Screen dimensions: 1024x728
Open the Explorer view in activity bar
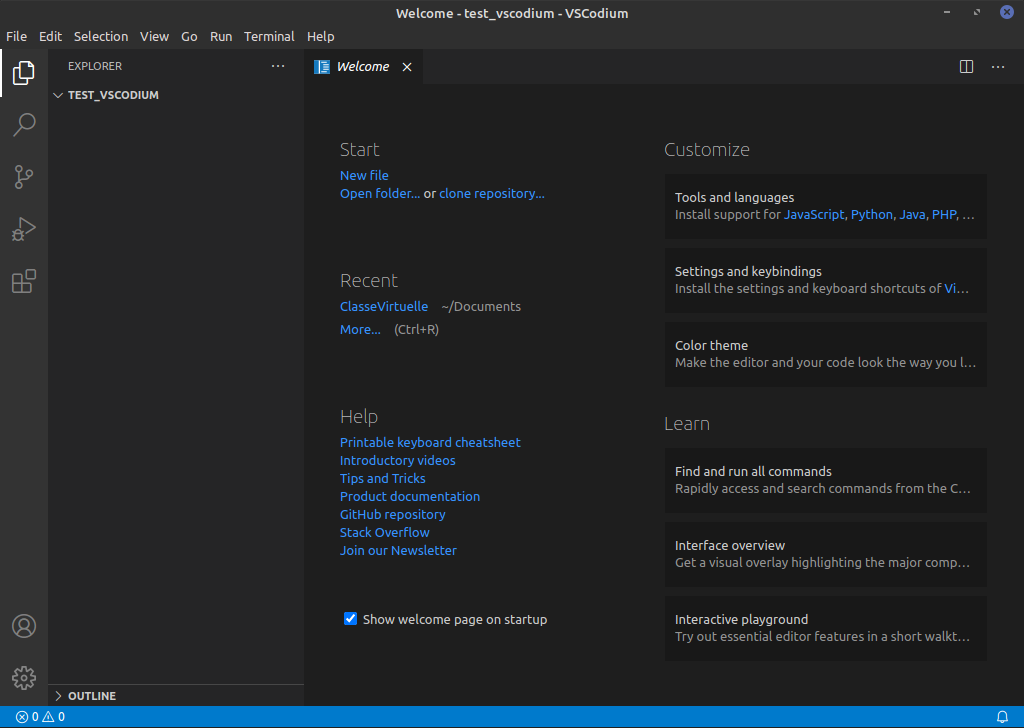24,73
